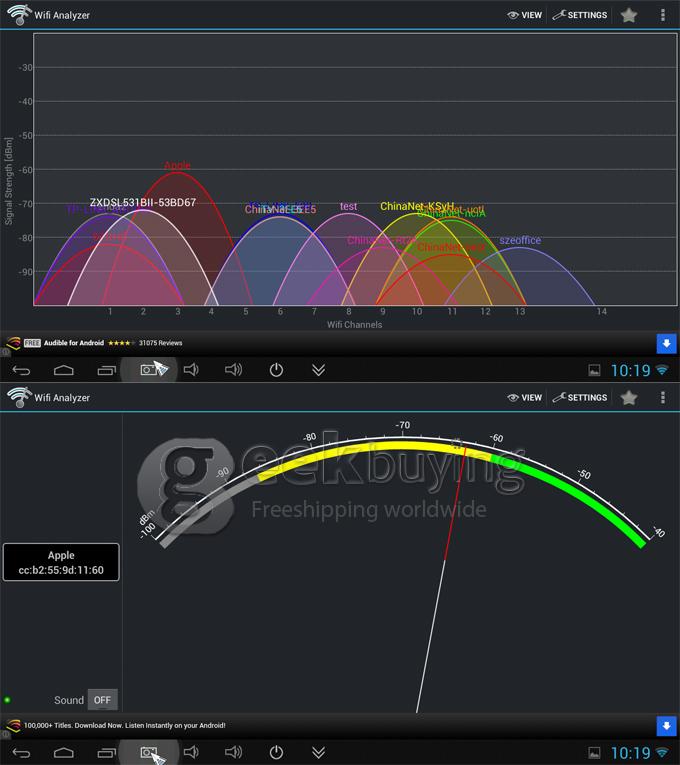Image resolution: width=680 pixels, height=765 pixels.
Task: Click the -40 mark on signal meter
Action: (659, 532)
